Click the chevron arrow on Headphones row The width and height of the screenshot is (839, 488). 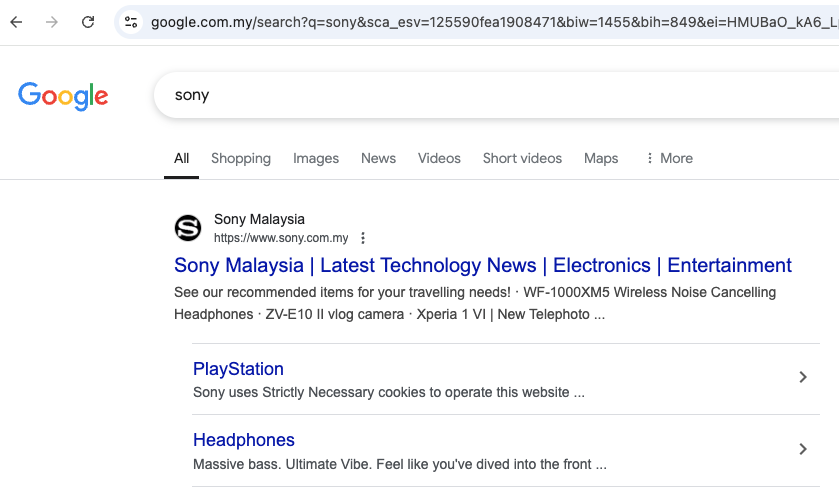click(x=803, y=449)
